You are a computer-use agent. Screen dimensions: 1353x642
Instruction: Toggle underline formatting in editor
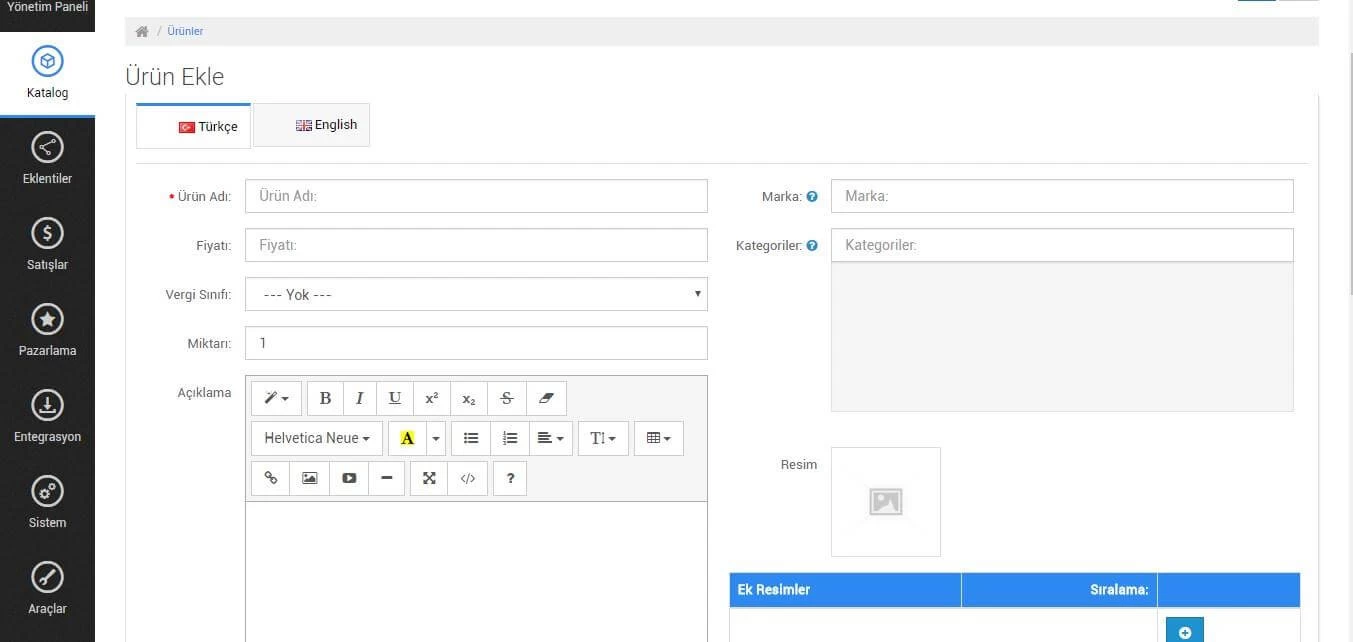395,398
